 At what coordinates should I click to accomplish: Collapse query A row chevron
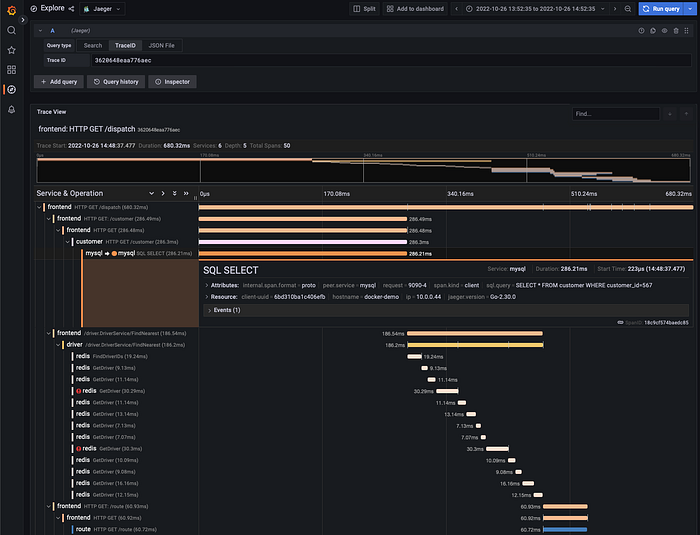(40, 31)
